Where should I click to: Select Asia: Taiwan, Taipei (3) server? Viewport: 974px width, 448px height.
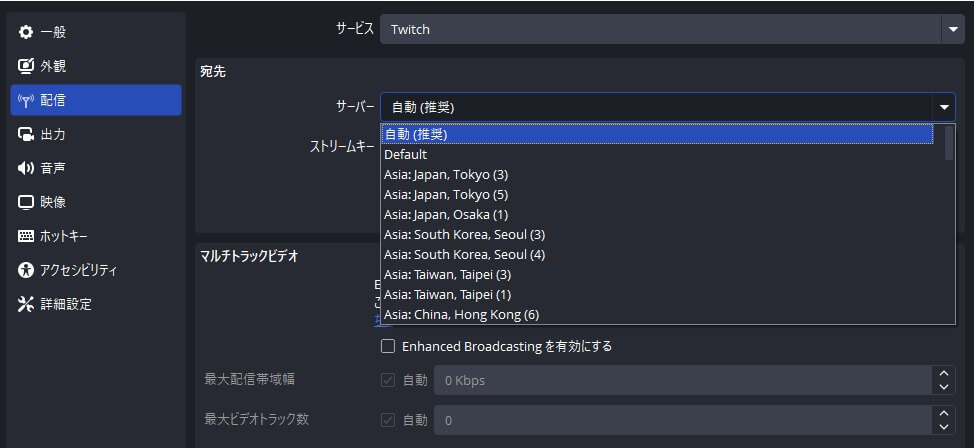[657, 274]
